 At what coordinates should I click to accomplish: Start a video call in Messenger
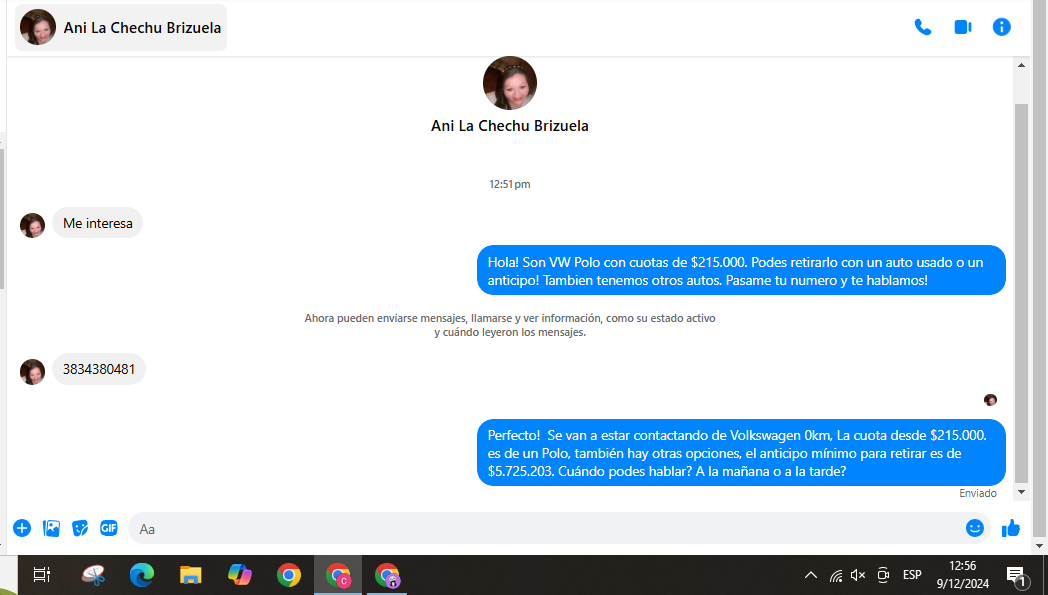[962, 27]
